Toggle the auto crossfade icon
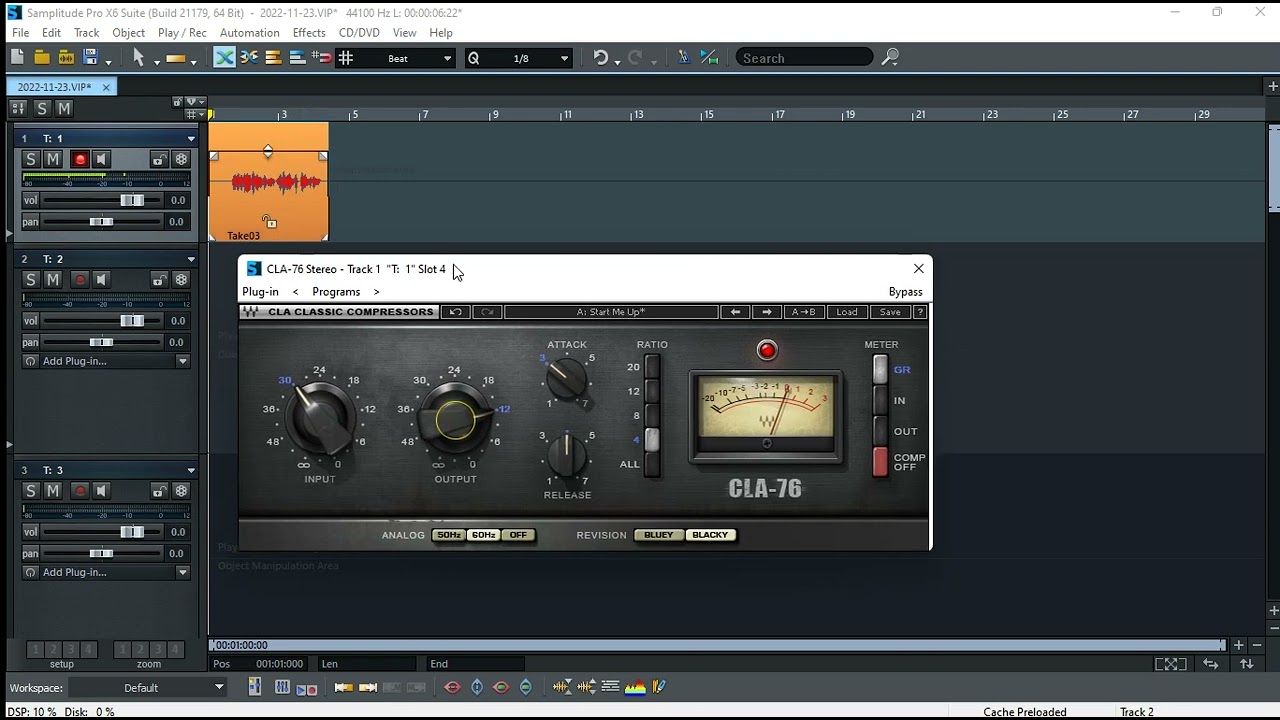 coord(225,58)
